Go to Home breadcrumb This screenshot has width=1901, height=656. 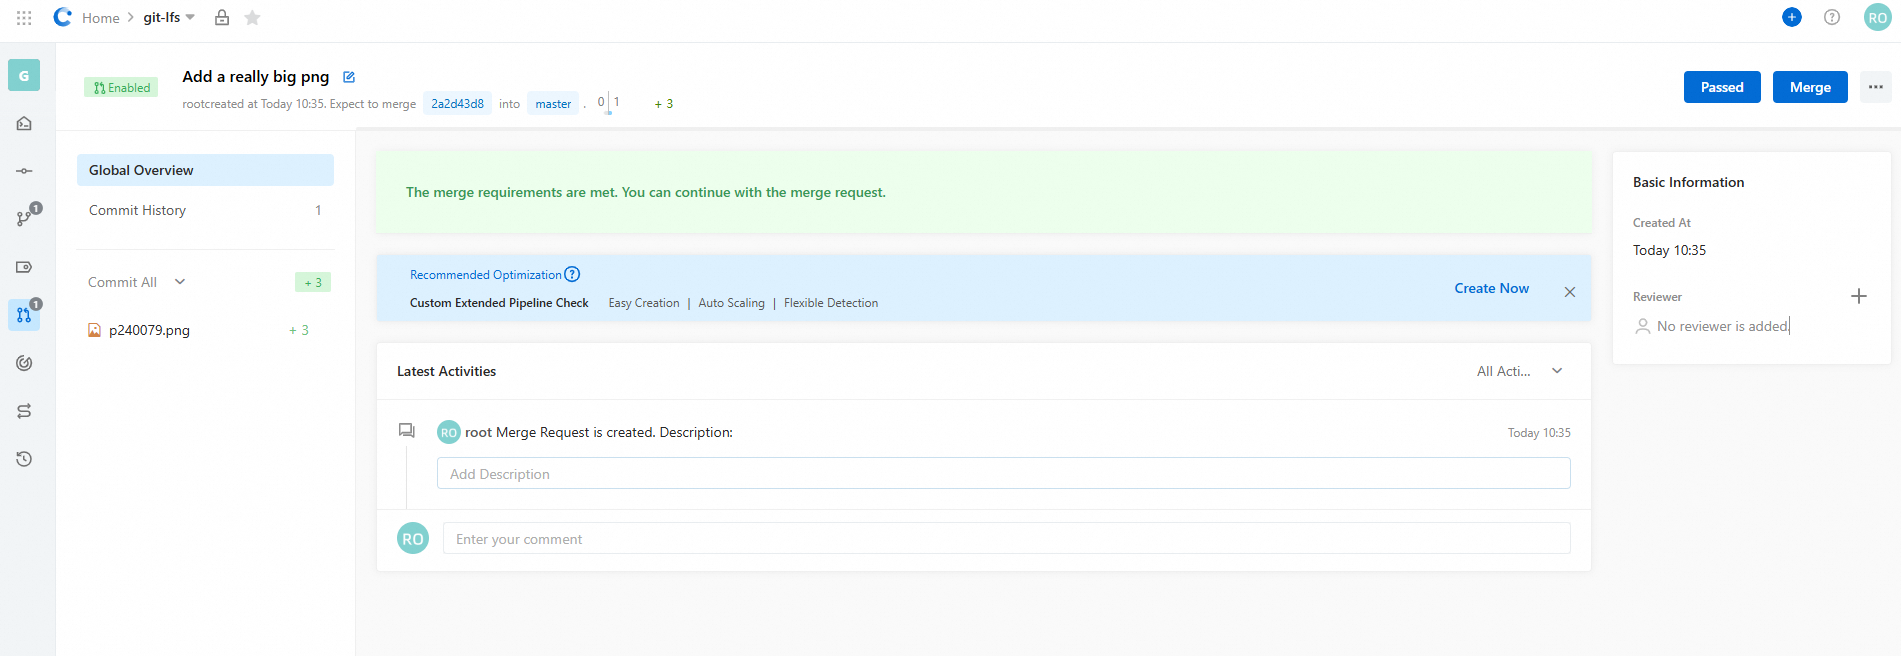(x=101, y=18)
